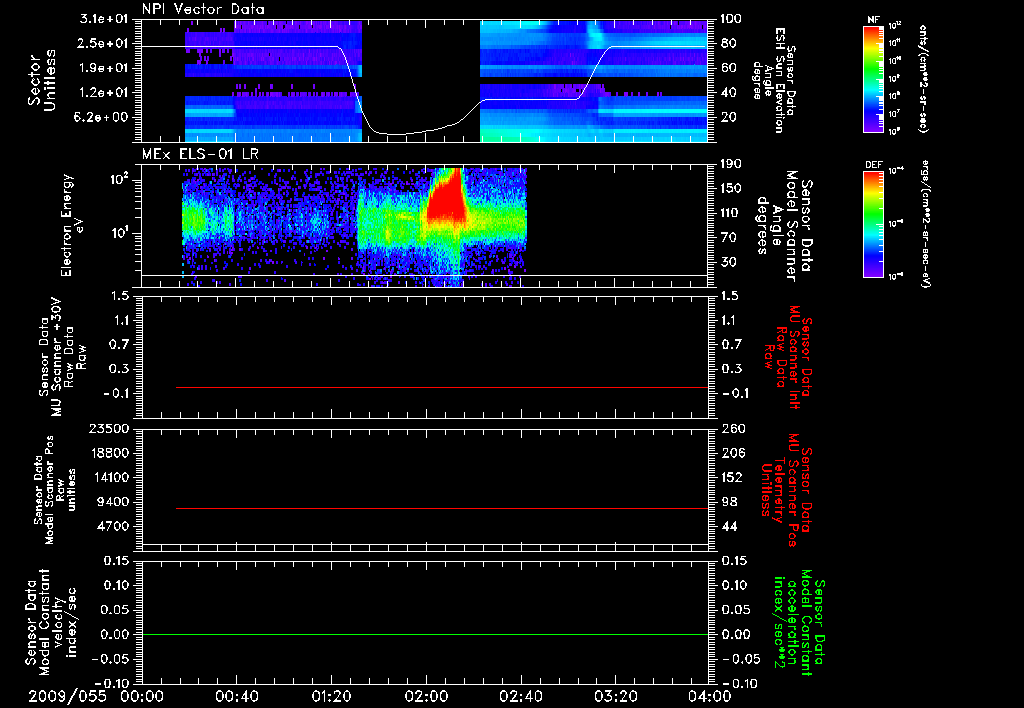Screen dimensions: 1024x708
Task: Click the NF flux color bar
Action: (874, 79)
